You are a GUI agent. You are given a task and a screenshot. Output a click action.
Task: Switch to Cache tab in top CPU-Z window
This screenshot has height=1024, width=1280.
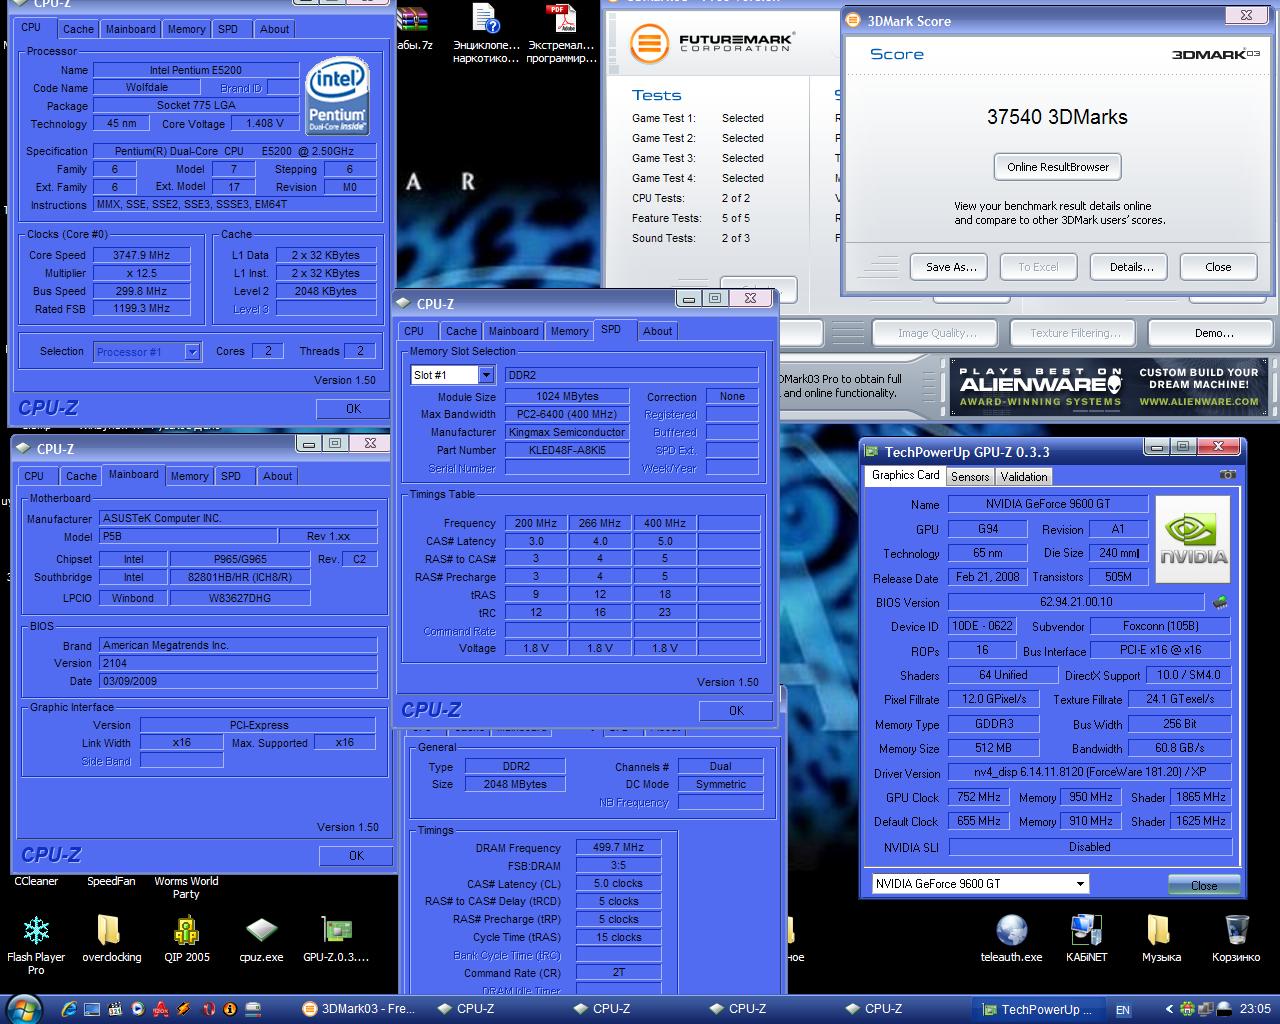(x=78, y=29)
